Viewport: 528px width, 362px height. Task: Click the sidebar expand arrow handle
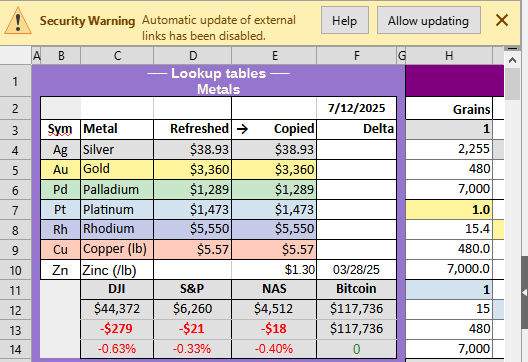[x=524, y=292]
